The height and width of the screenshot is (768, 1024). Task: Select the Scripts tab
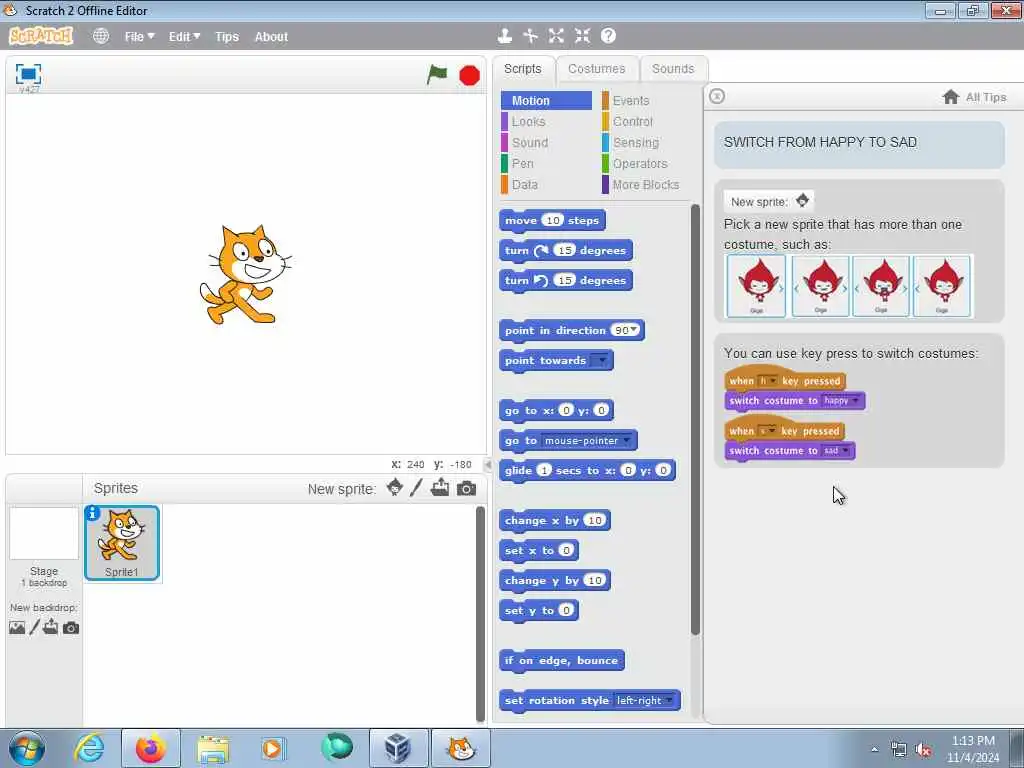click(522, 69)
